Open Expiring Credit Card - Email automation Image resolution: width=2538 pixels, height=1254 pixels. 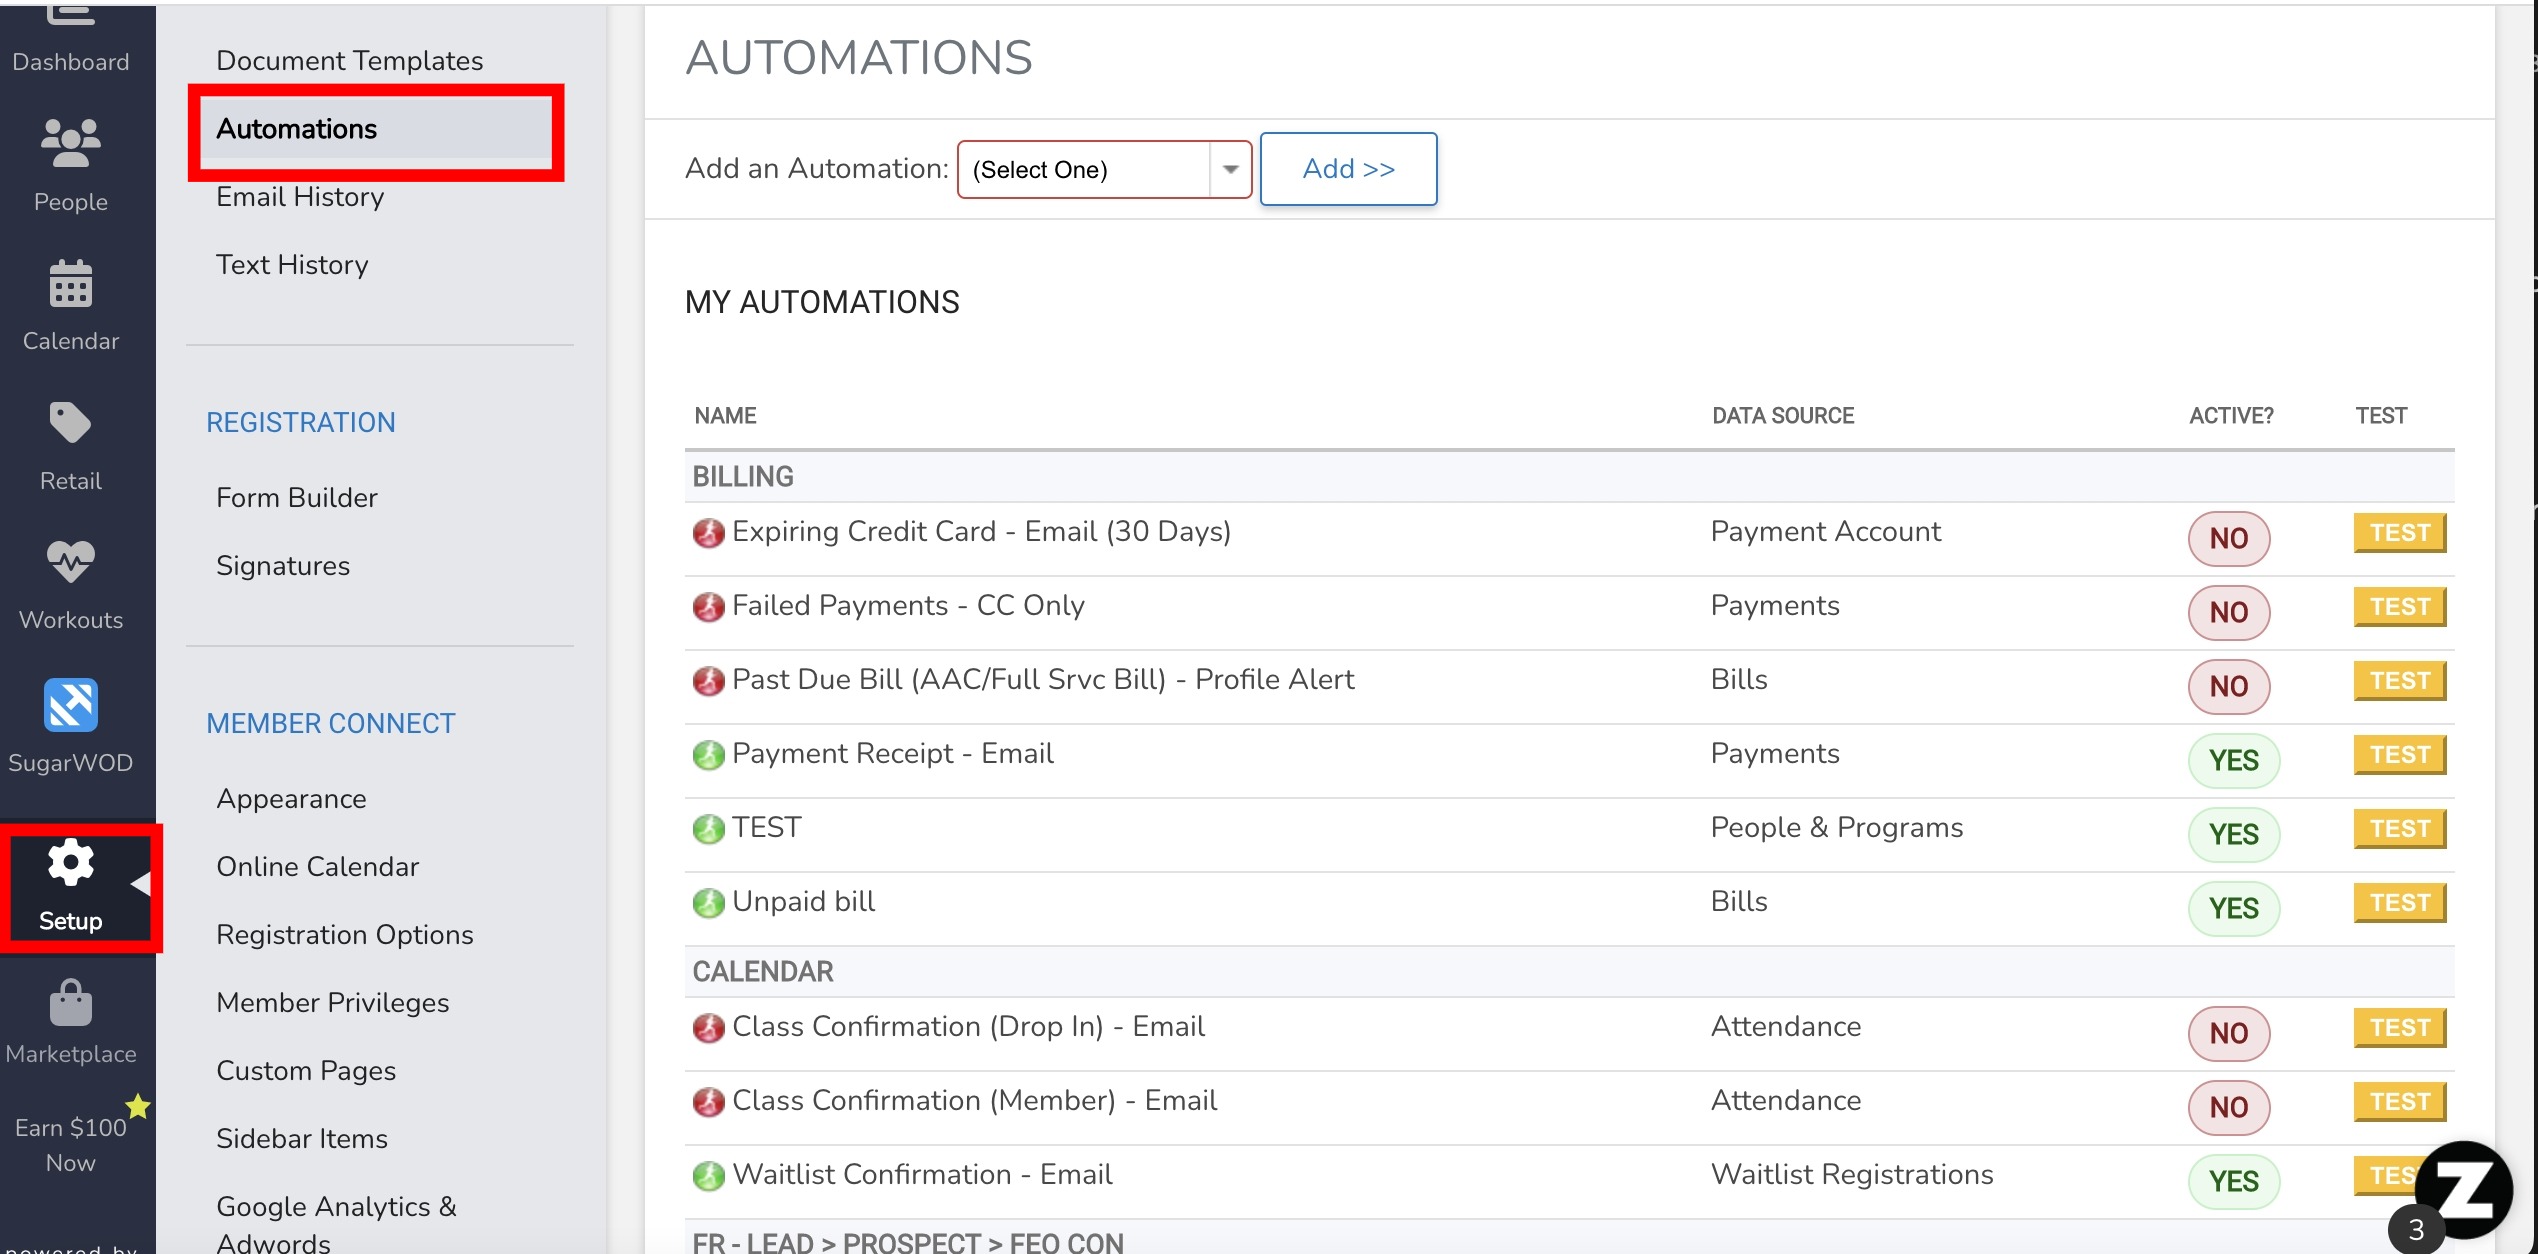tap(981, 531)
